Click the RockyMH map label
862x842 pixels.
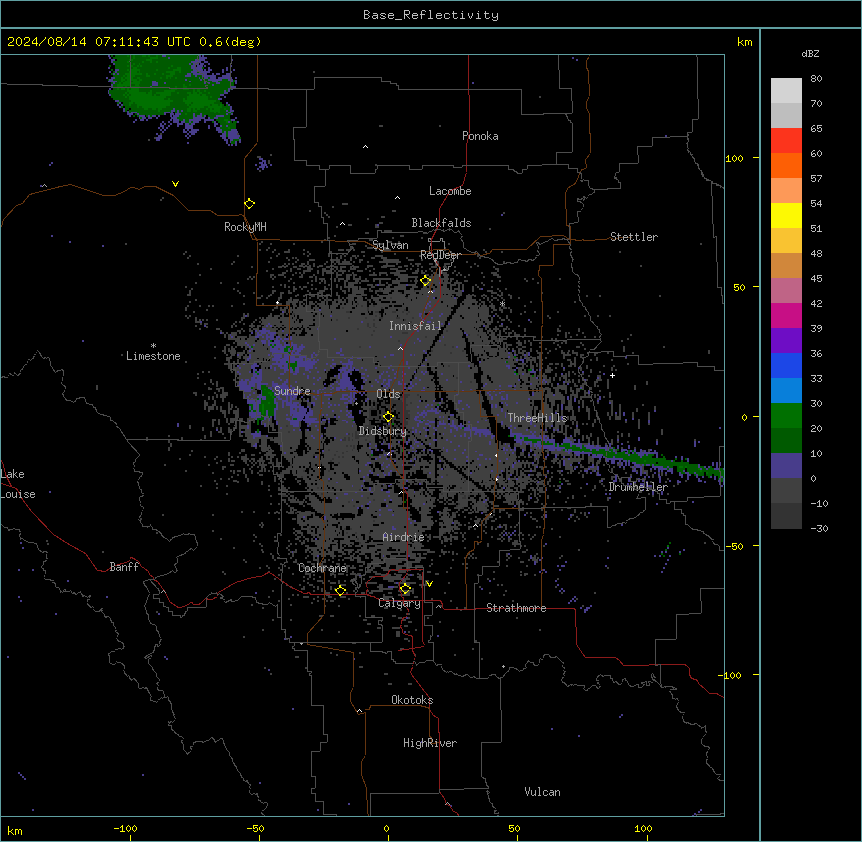[245, 227]
